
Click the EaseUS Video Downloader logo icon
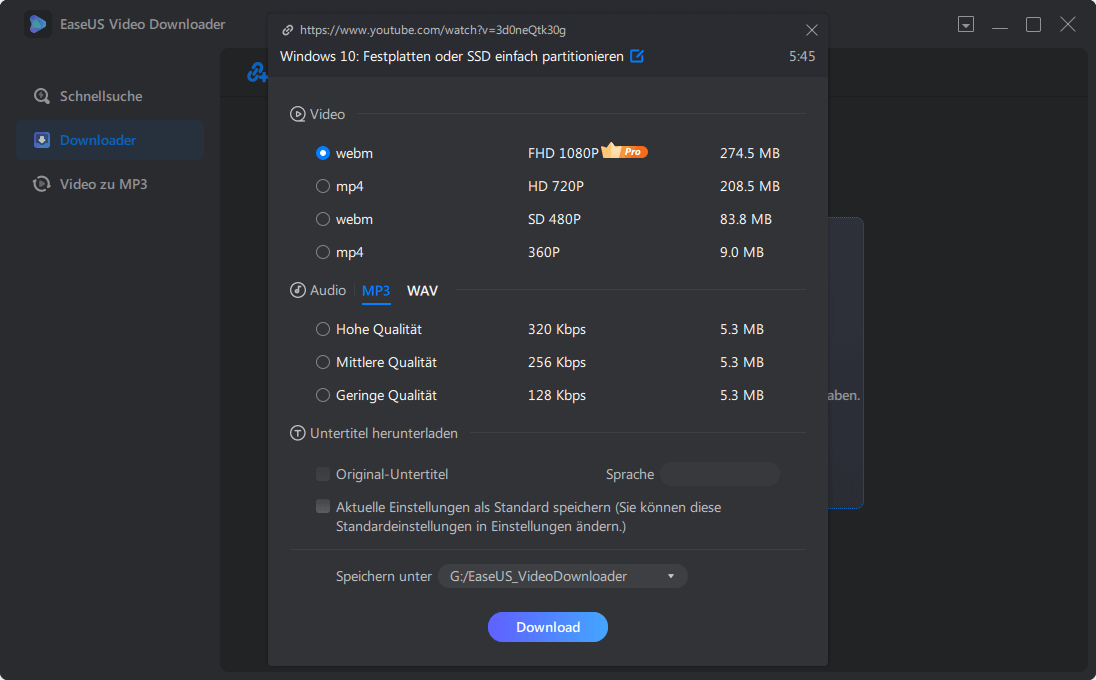click(x=38, y=24)
